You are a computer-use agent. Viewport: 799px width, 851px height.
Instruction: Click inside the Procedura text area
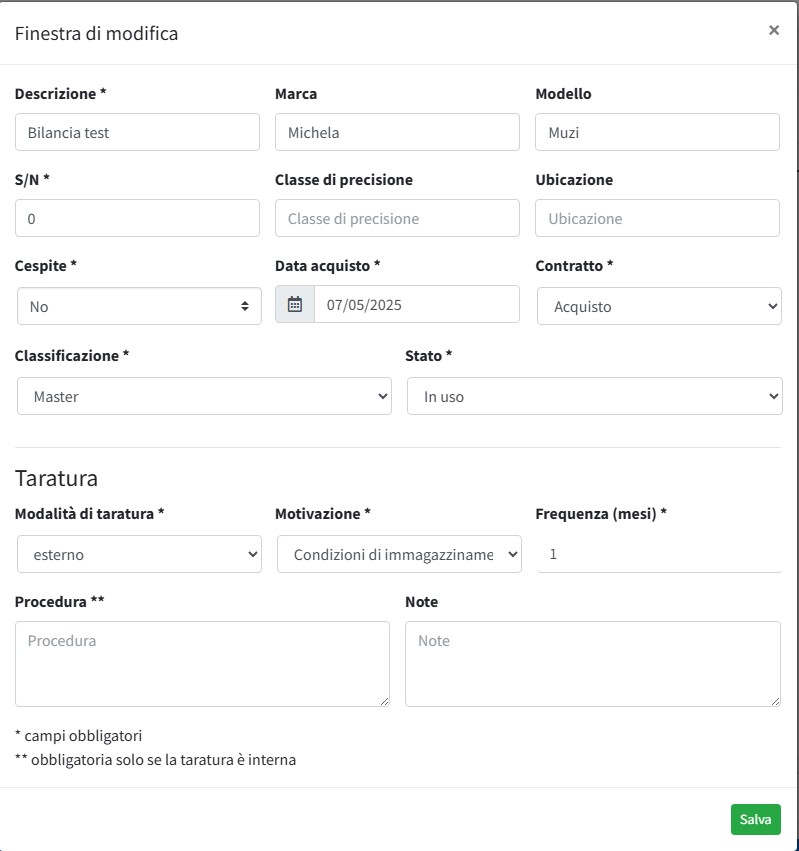tap(202, 663)
